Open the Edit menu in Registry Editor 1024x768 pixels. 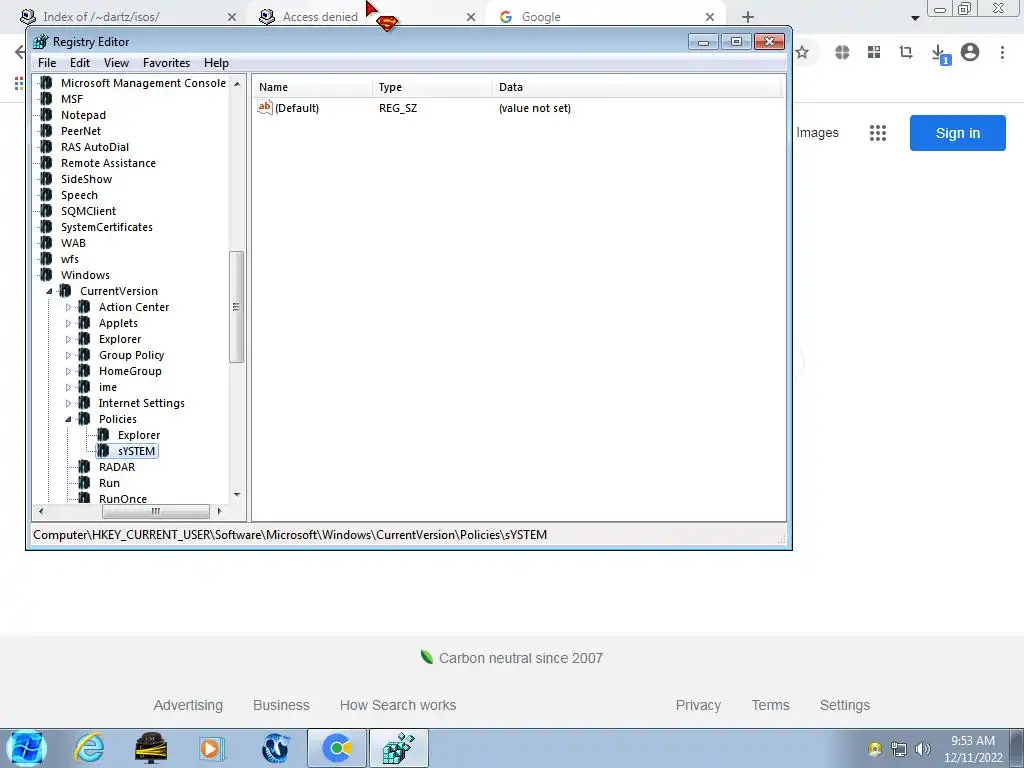point(80,63)
